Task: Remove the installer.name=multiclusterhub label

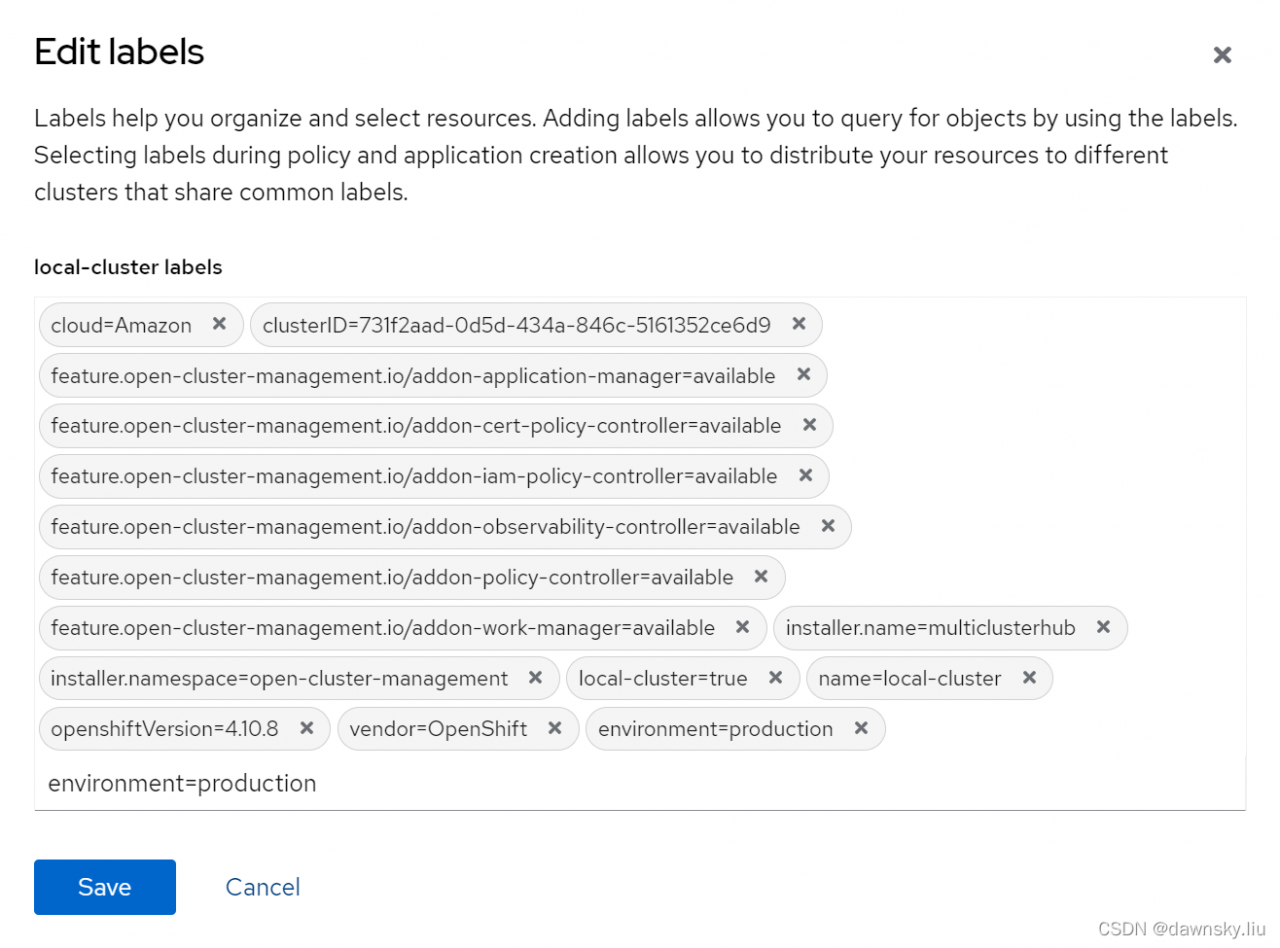Action: (1104, 628)
